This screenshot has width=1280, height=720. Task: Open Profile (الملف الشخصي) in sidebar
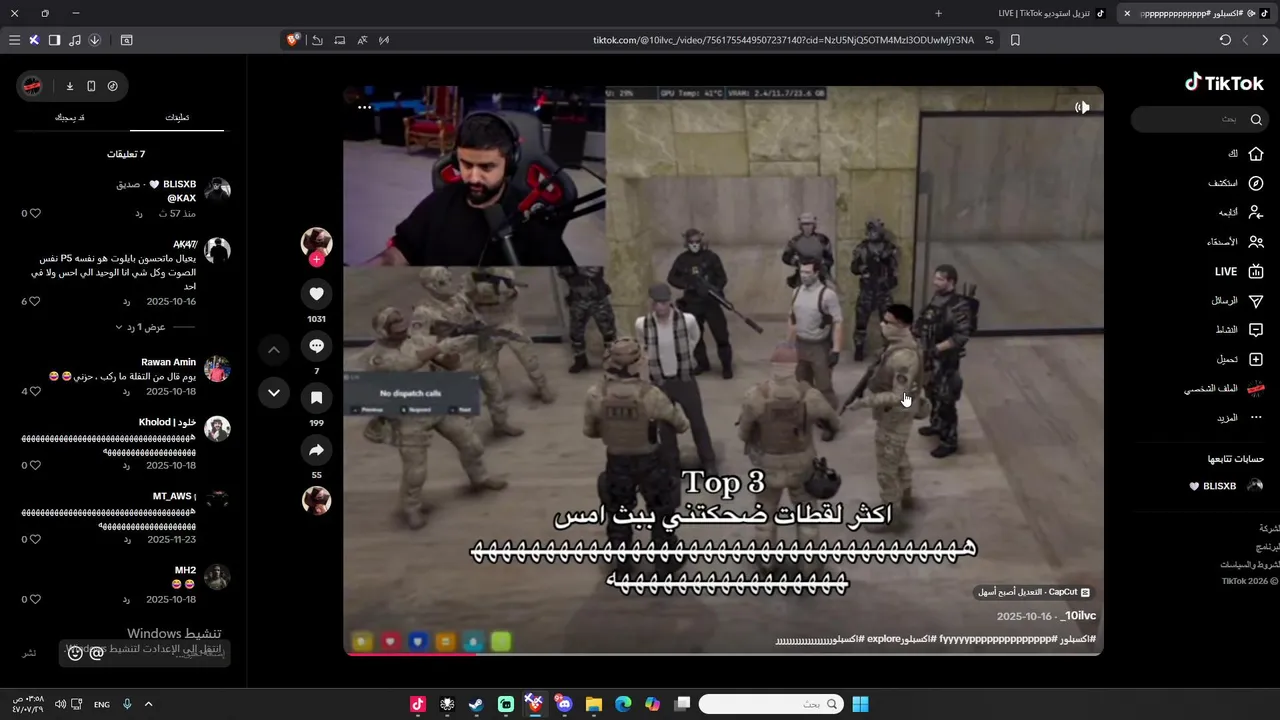(x=1225, y=388)
